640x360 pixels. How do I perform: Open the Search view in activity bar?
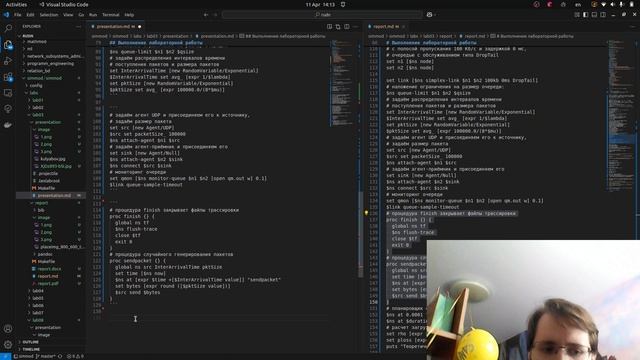[8, 28]
